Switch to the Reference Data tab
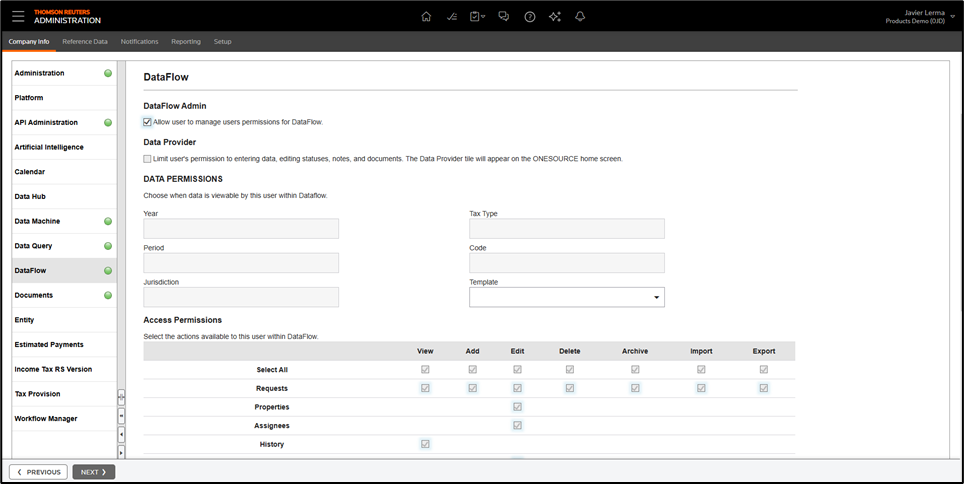964x484 pixels. tap(85, 42)
